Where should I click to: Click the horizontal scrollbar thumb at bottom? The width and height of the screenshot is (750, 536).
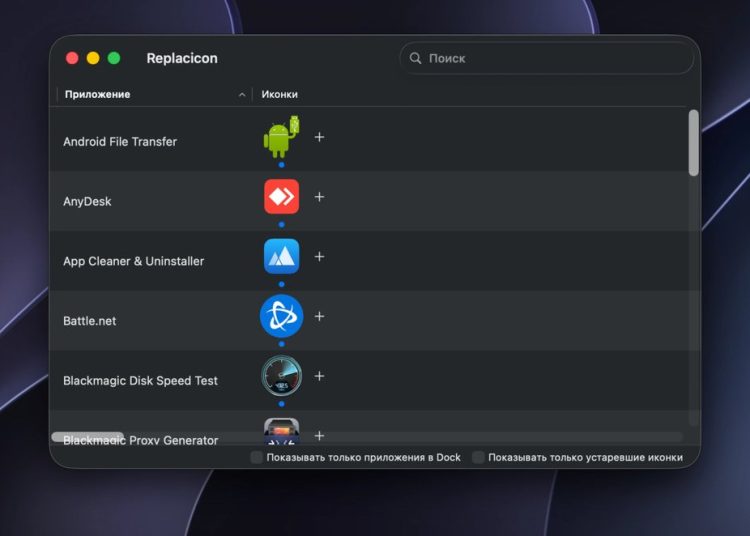(88, 437)
